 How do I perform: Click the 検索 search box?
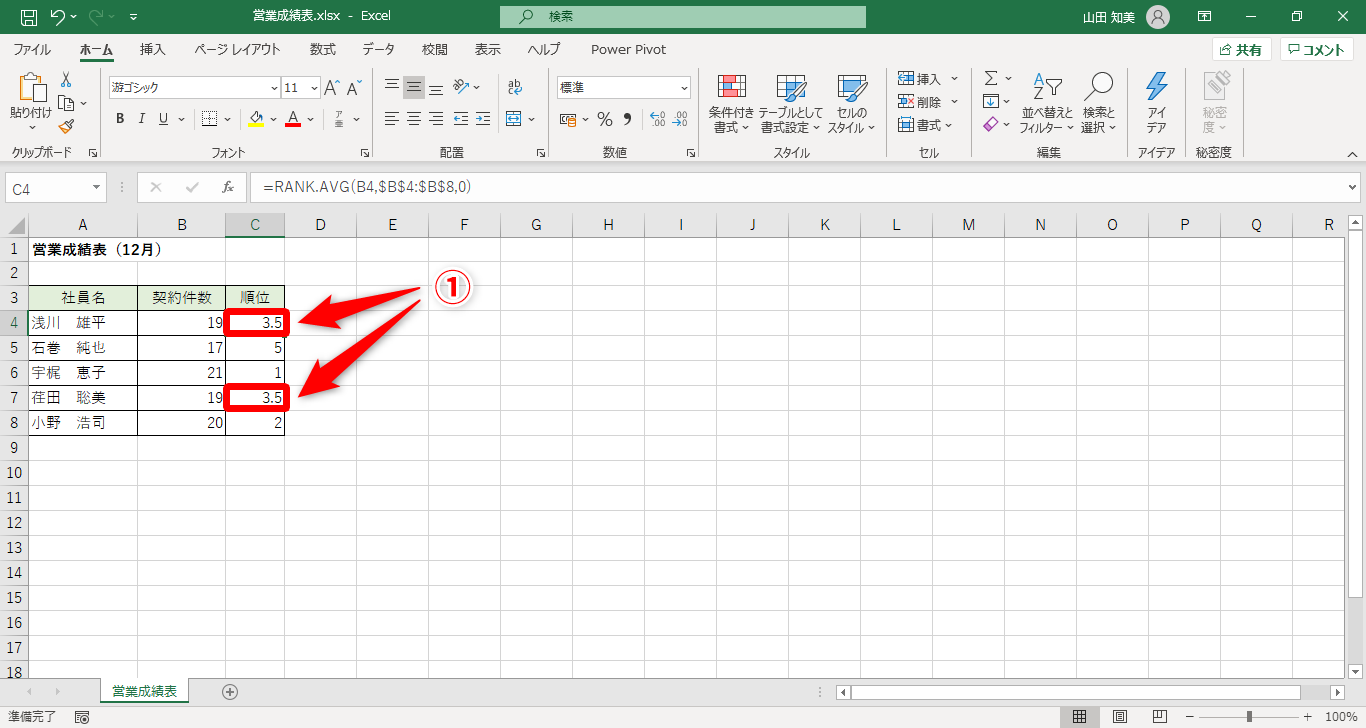(x=683, y=17)
